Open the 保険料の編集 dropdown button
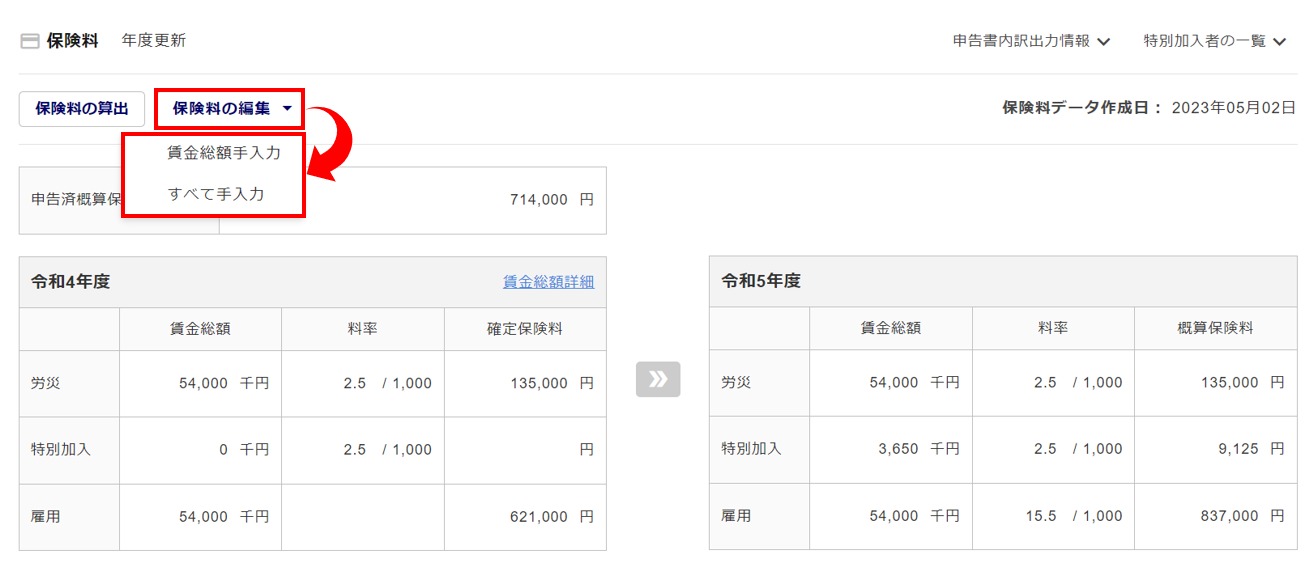The height and width of the screenshot is (561, 1315). (230, 108)
